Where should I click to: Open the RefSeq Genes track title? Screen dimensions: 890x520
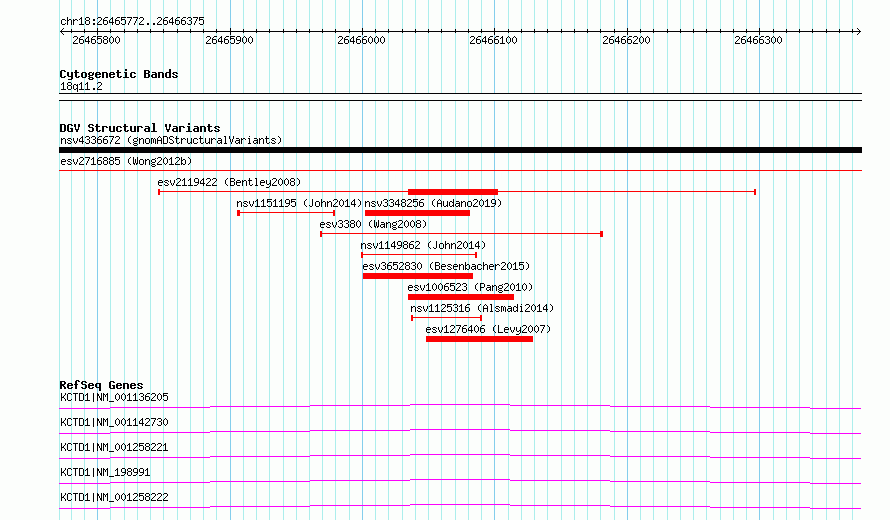(x=101, y=385)
